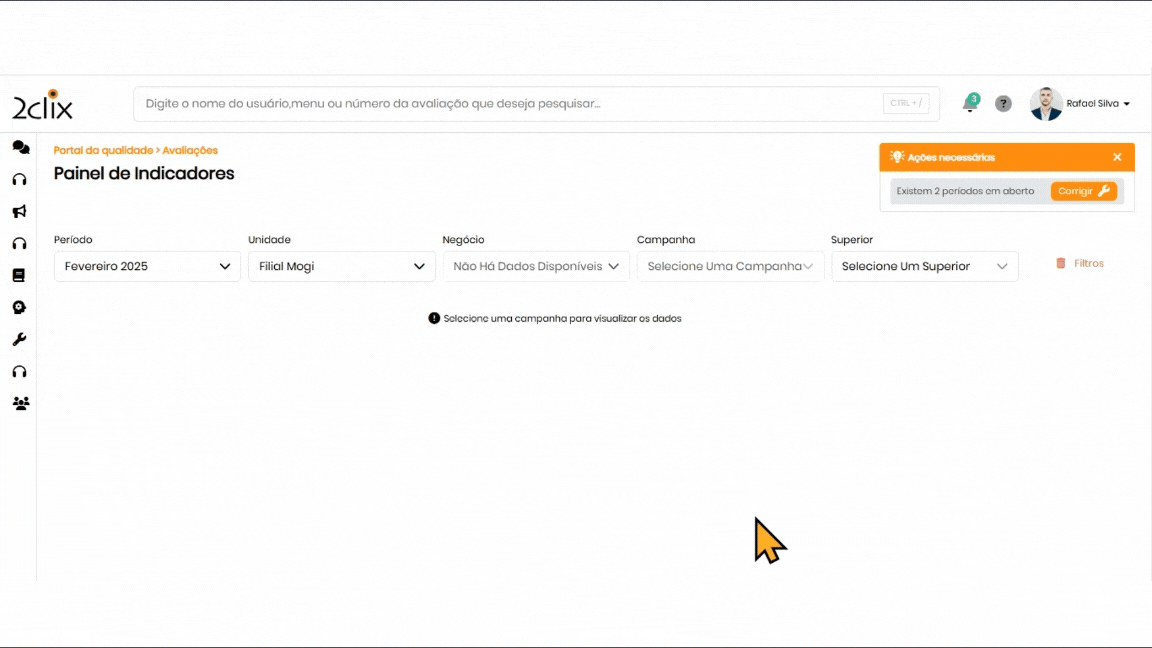Expand the Período dropdown showing Fevereiro 2025

click(x=147, y=267)
